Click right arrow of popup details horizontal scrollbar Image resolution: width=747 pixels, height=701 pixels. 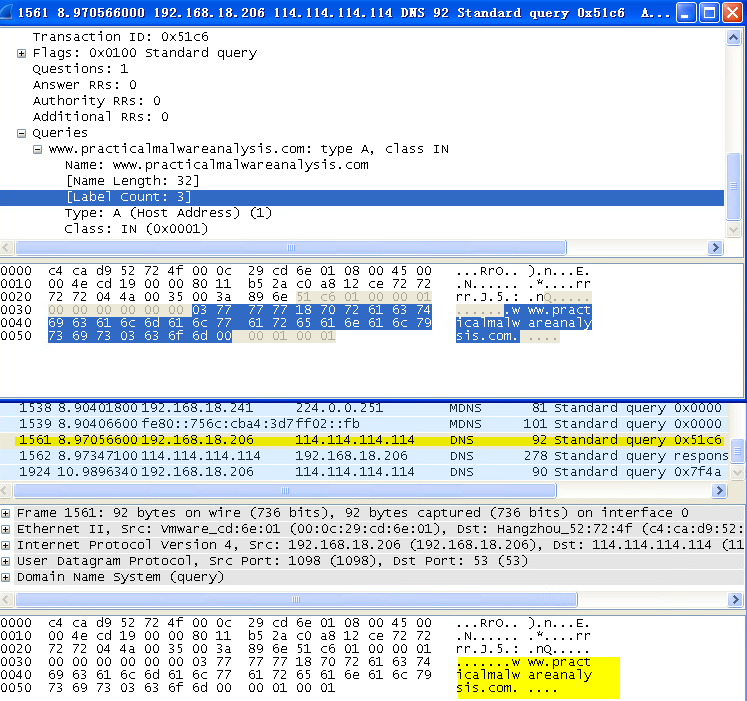(715, 248)
